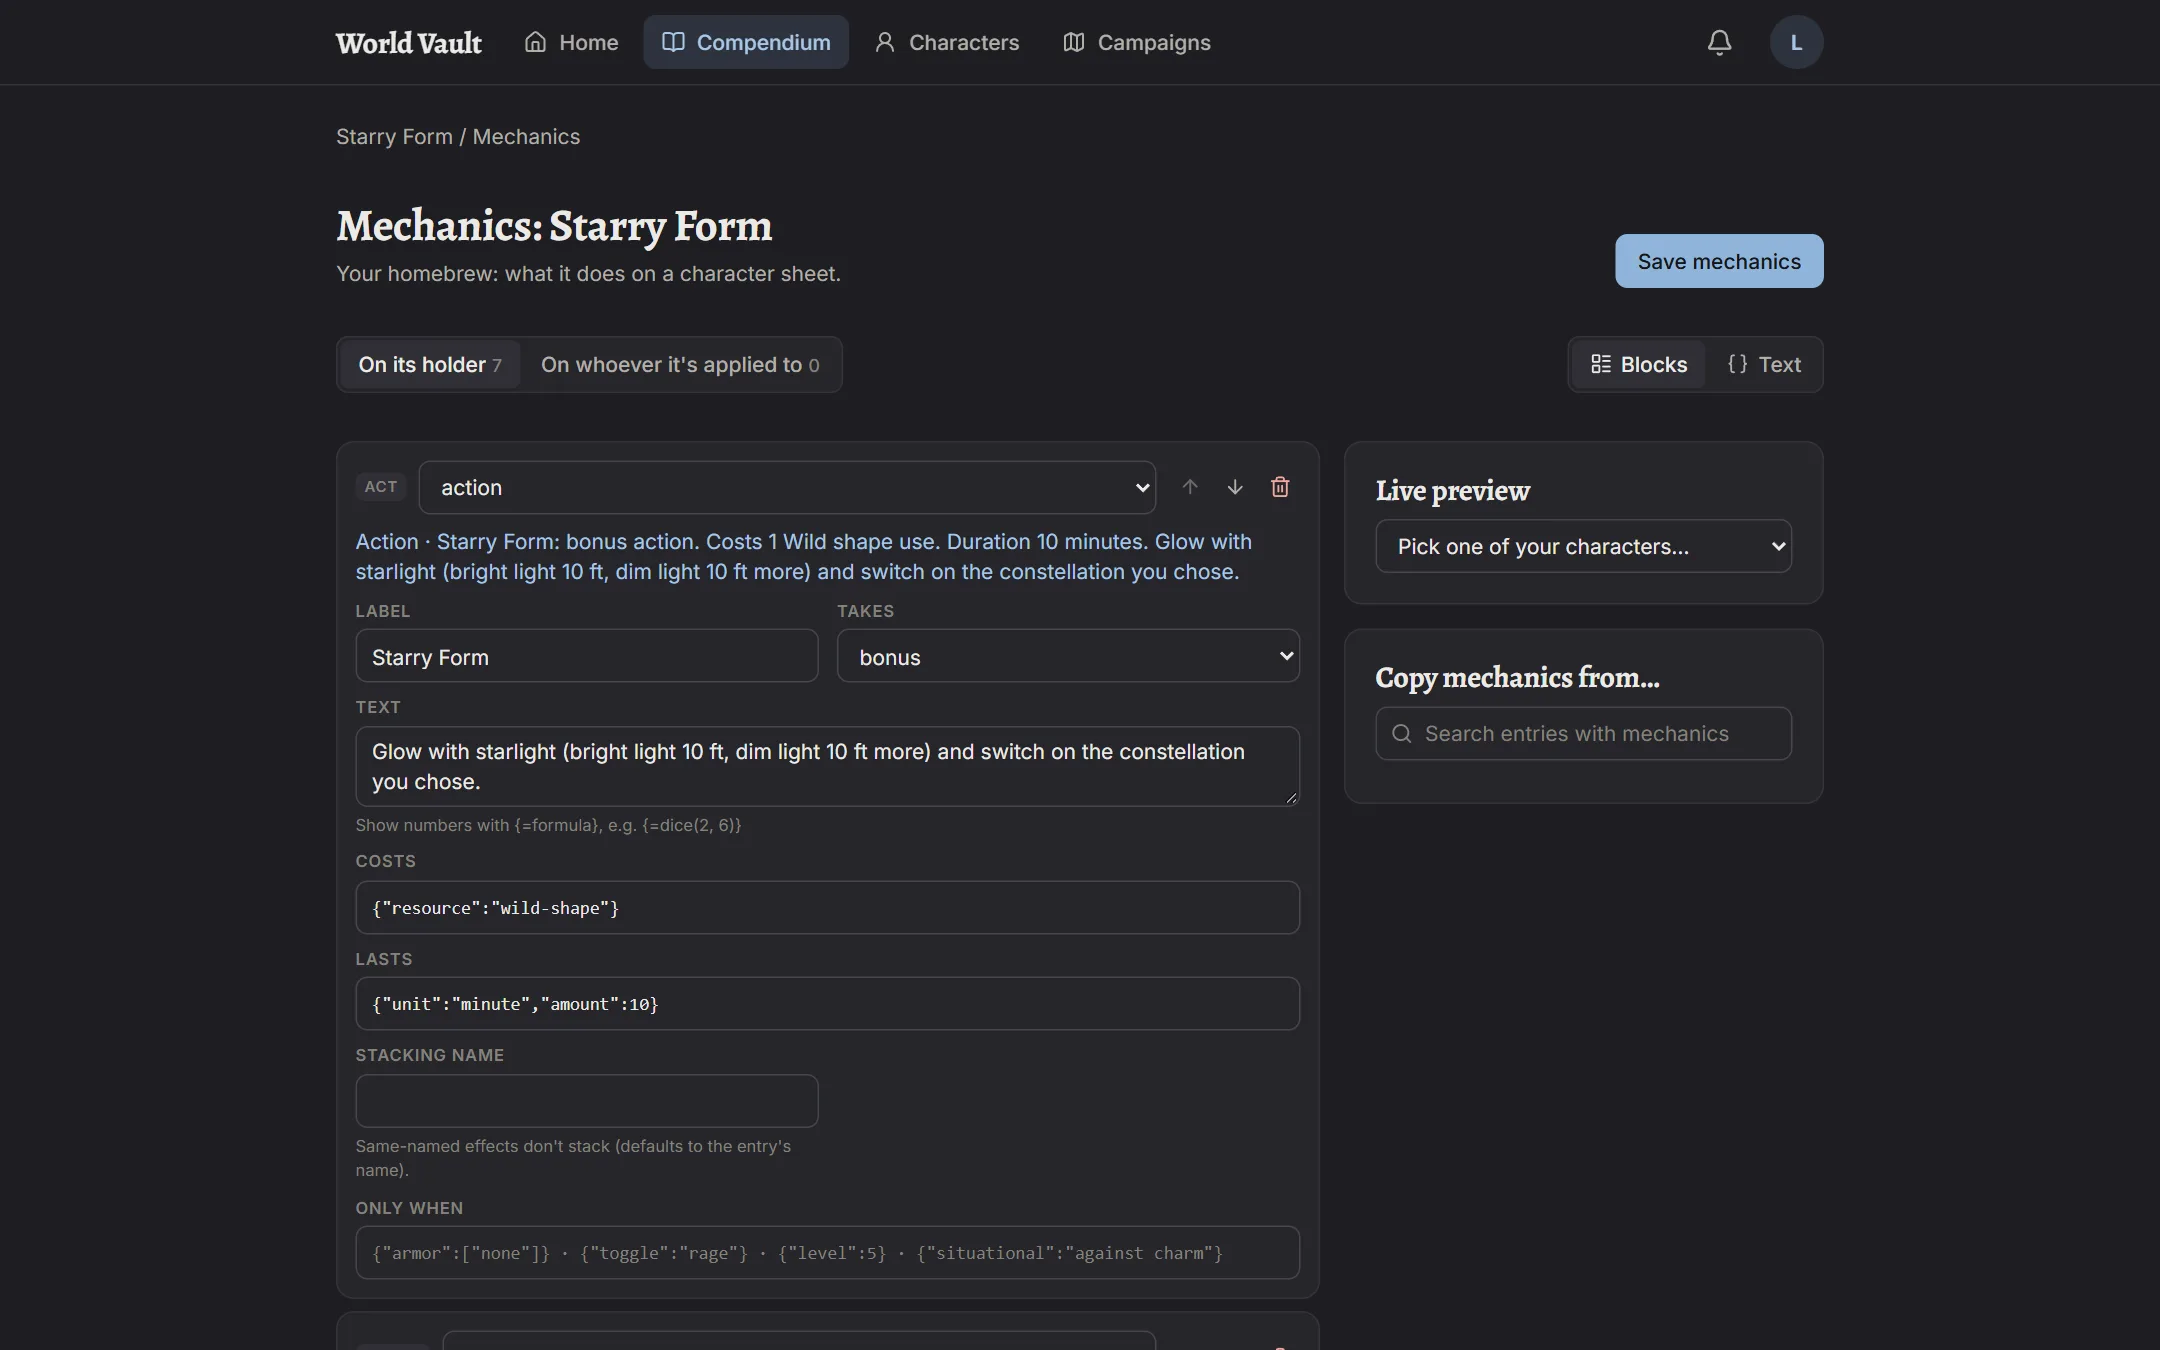2160x1350 pixels.
Task: Open the action block type dropdown
Action: point(787,487)
